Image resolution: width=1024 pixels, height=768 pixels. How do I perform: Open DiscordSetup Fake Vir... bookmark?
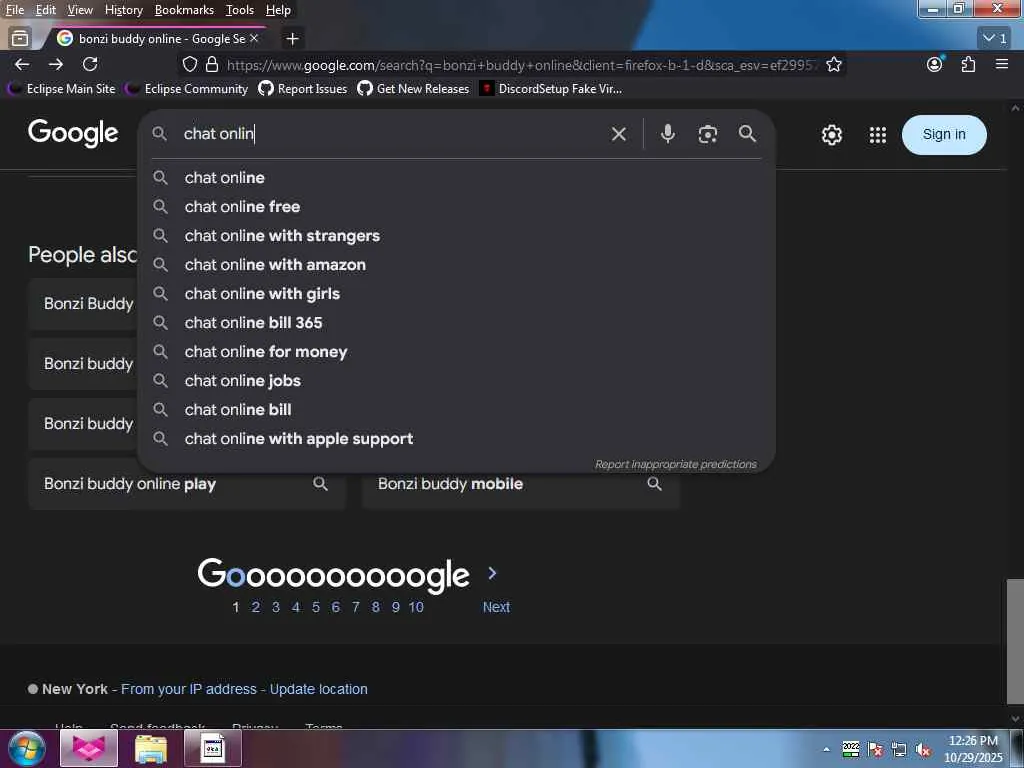[551, 89]
